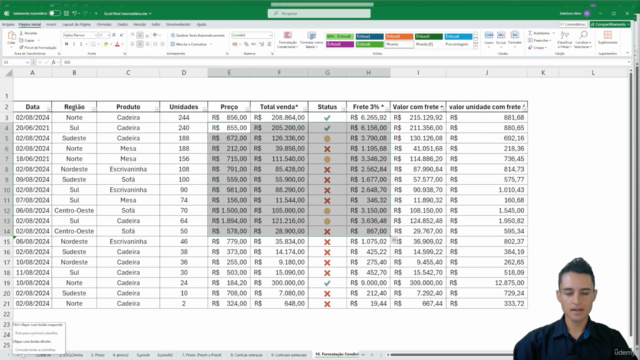Viewport: 640px width, 360px height.
Task: Click the Pesquisar search box
Action: point(319,13)
